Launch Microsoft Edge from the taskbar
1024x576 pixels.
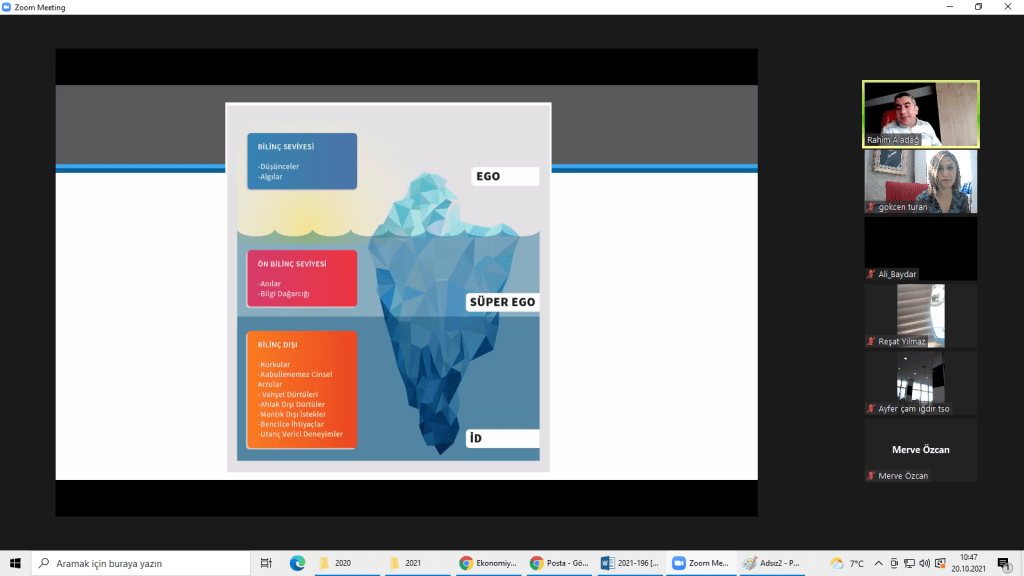point(297,563)
